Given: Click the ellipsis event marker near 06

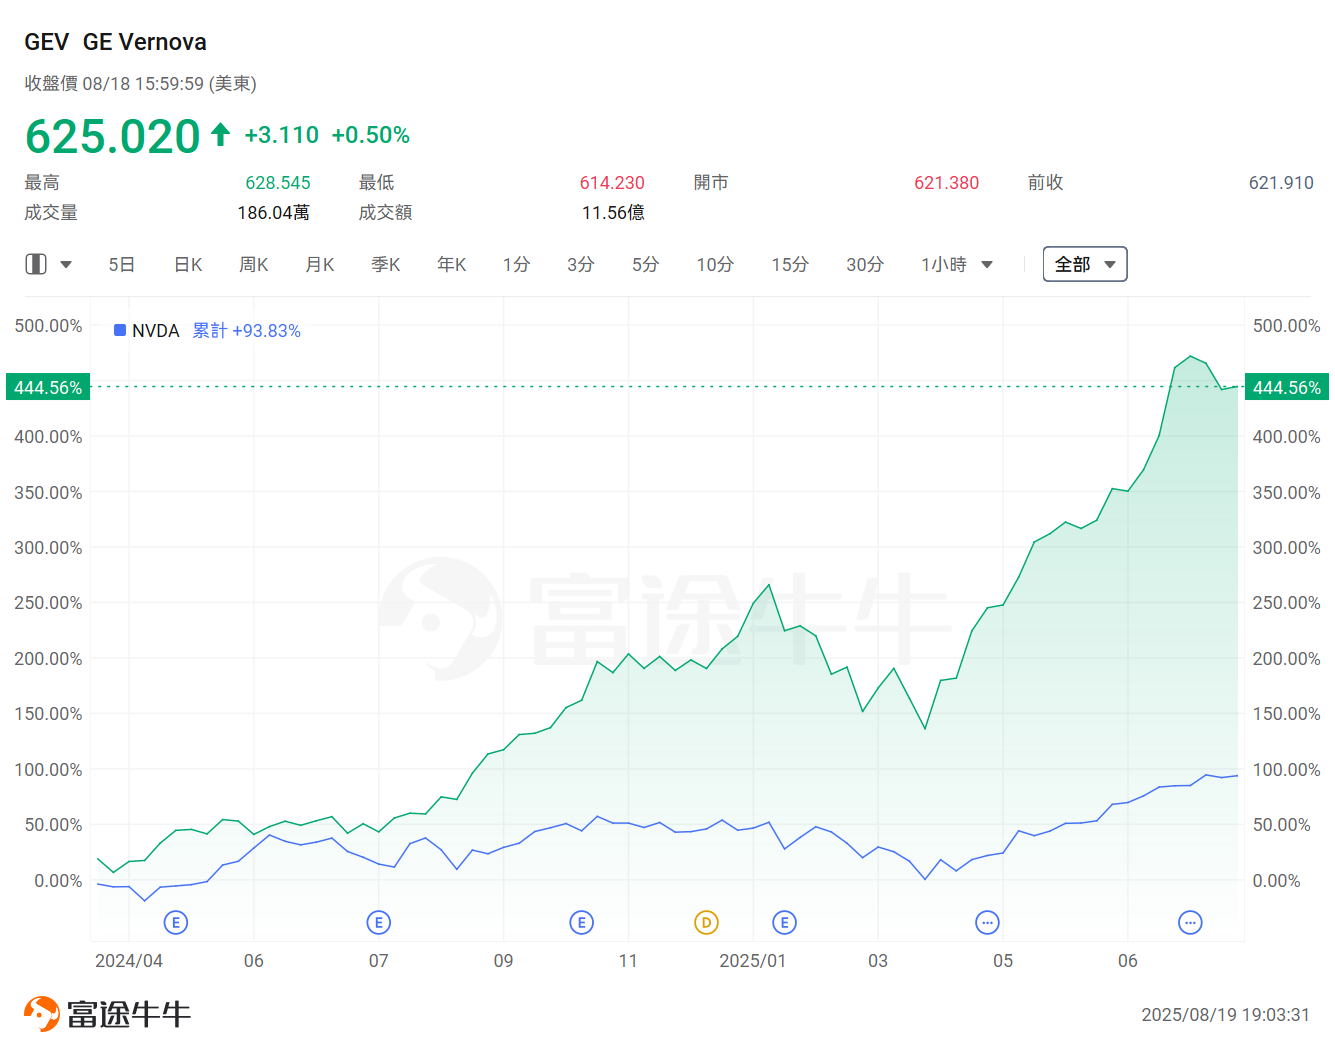Looking at the screenshot, I should pyautogui.click(x=1190, y=922).
